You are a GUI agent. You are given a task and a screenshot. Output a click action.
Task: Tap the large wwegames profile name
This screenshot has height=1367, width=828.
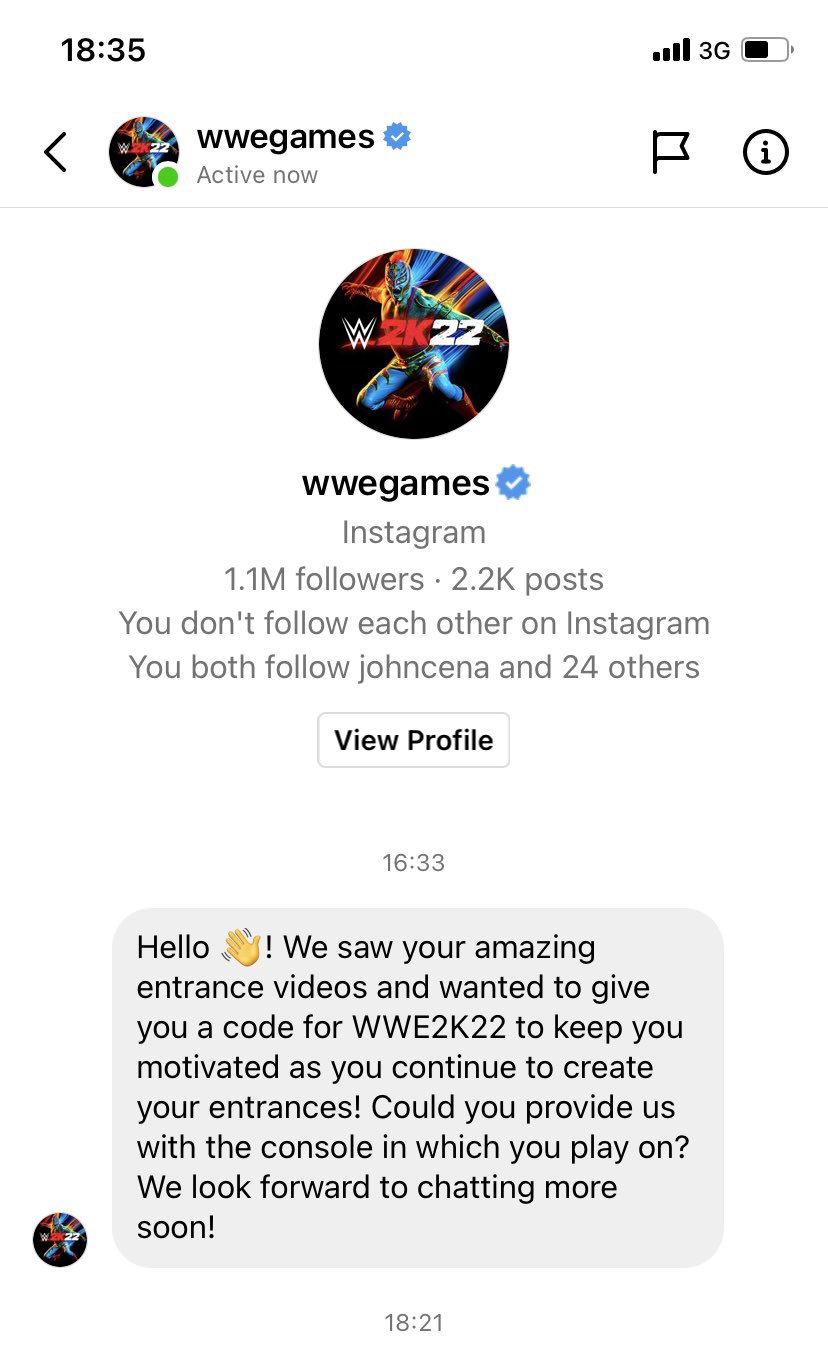pos(396,483)
